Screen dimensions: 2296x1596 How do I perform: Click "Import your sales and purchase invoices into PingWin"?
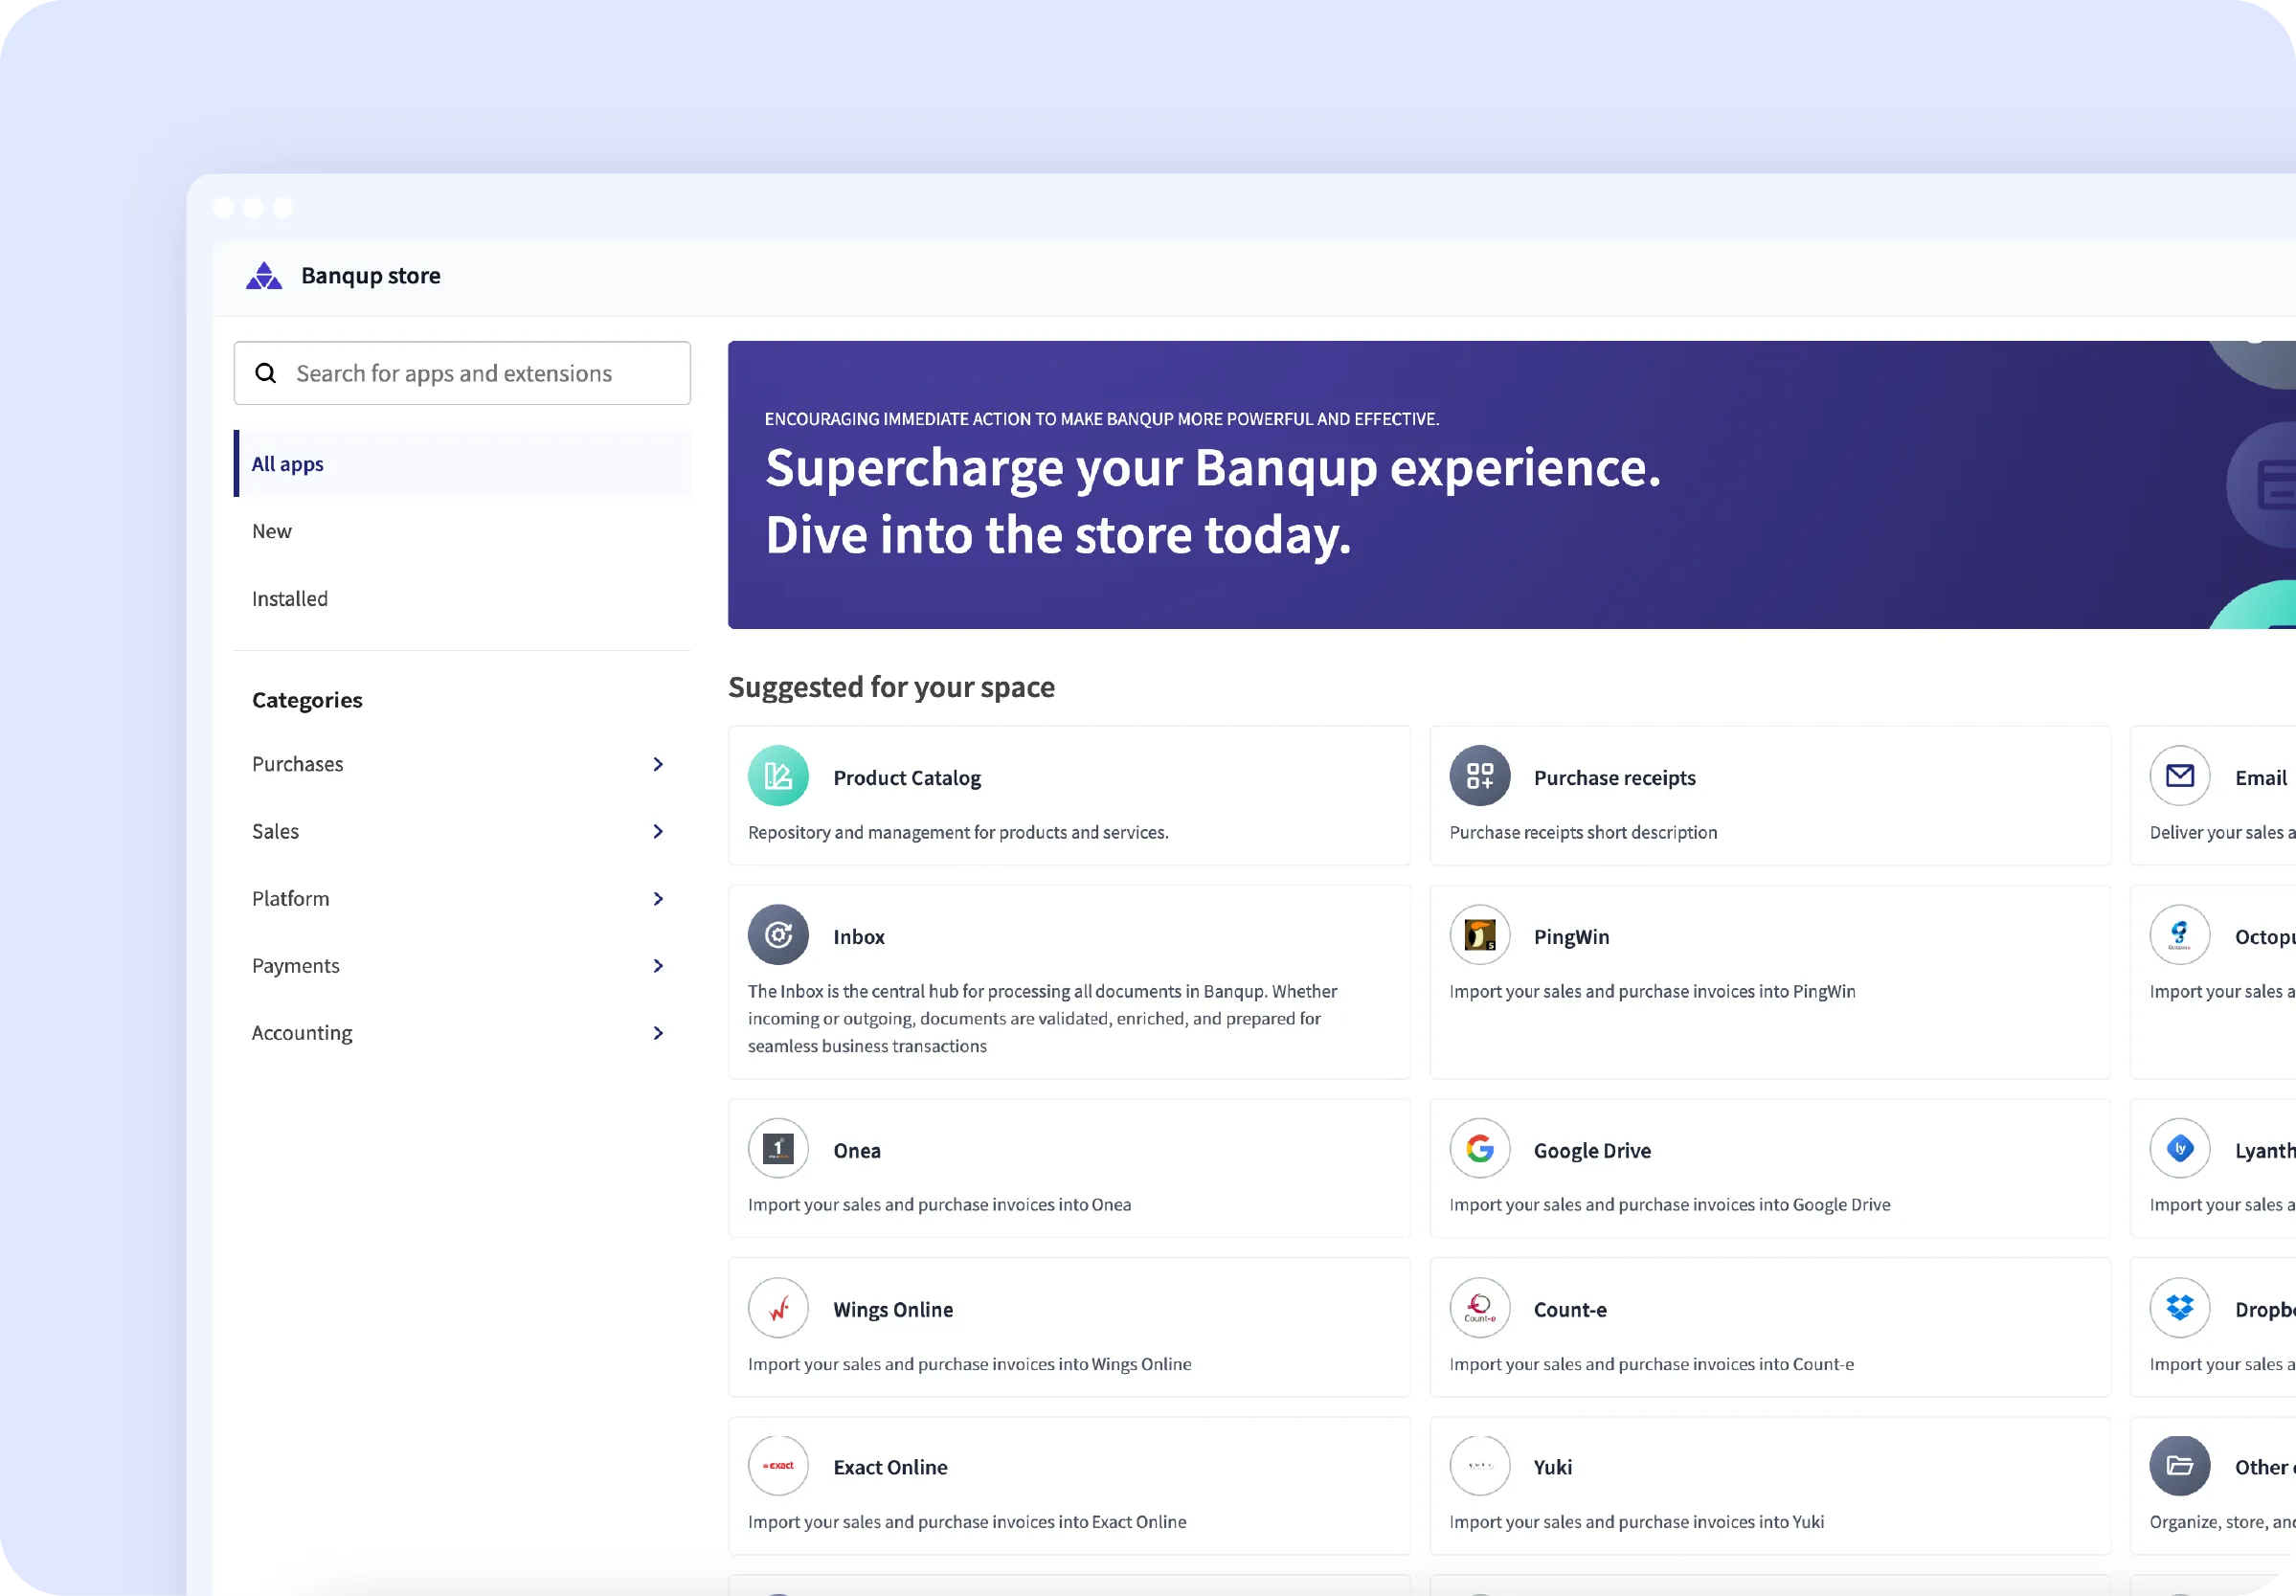tap(1652, 991)
